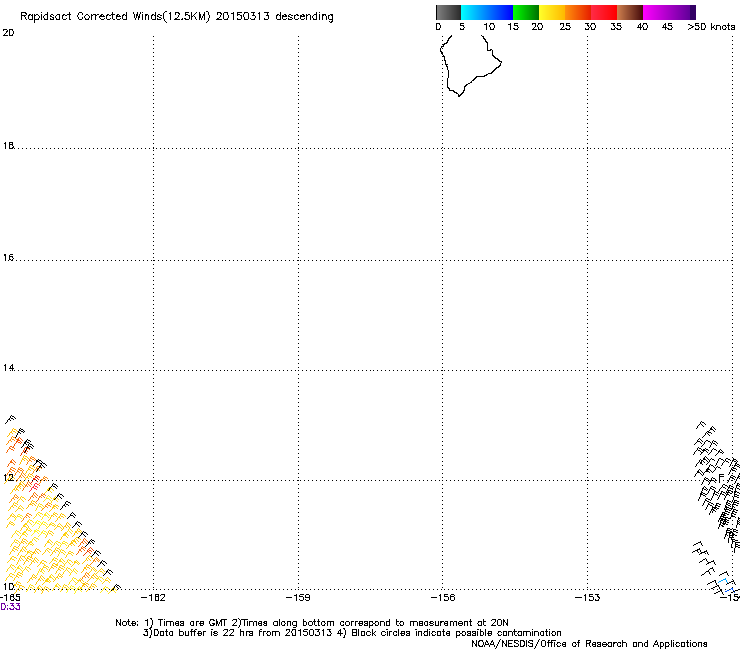This screenshot has width=740, height=650.
Task: Click the cyan-blue 5-15 knots color band
Action: tap(487, 12)
